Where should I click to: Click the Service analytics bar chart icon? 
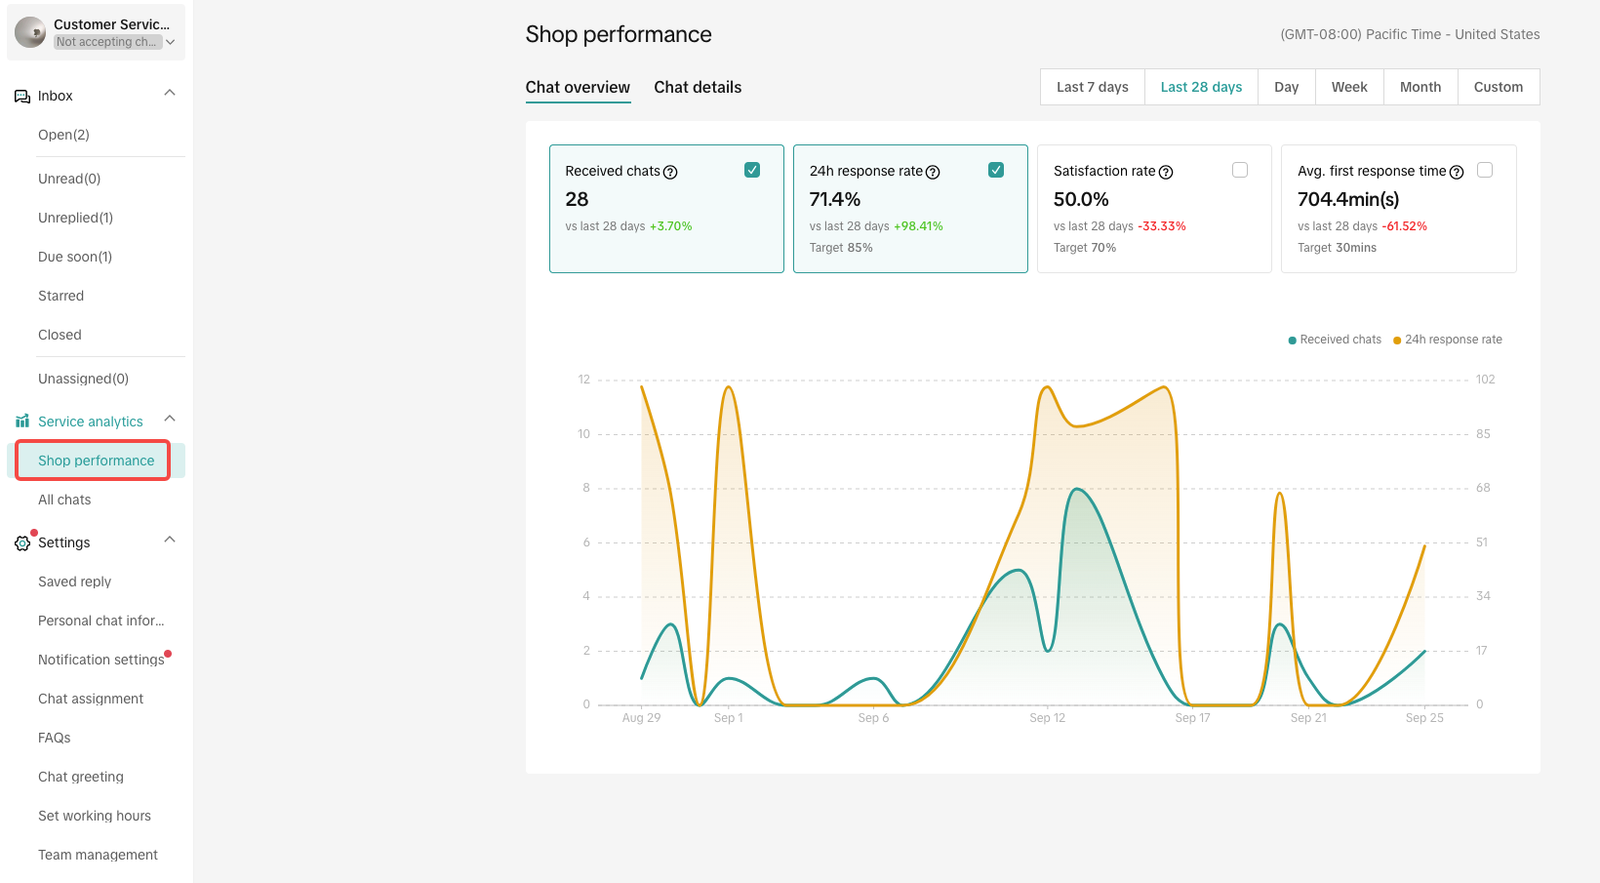tap(22, 421)
